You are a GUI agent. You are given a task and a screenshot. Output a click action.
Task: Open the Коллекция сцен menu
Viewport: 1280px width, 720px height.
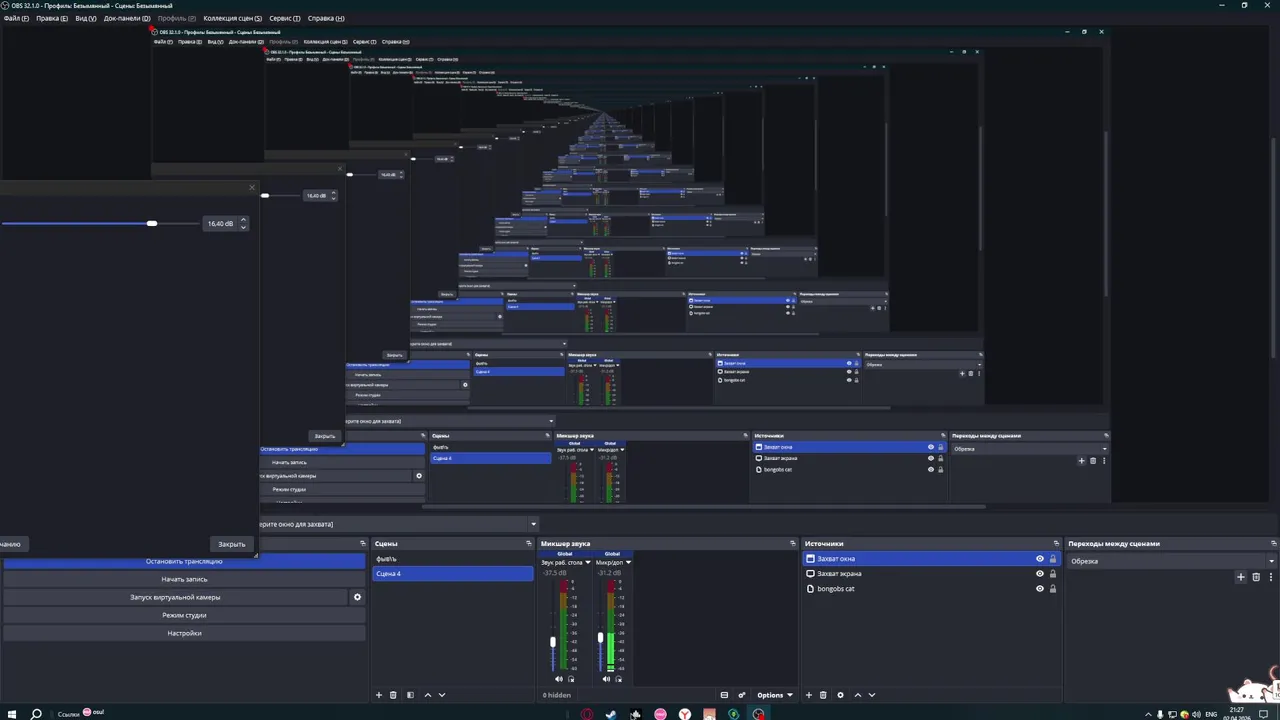tap(232, 18)
